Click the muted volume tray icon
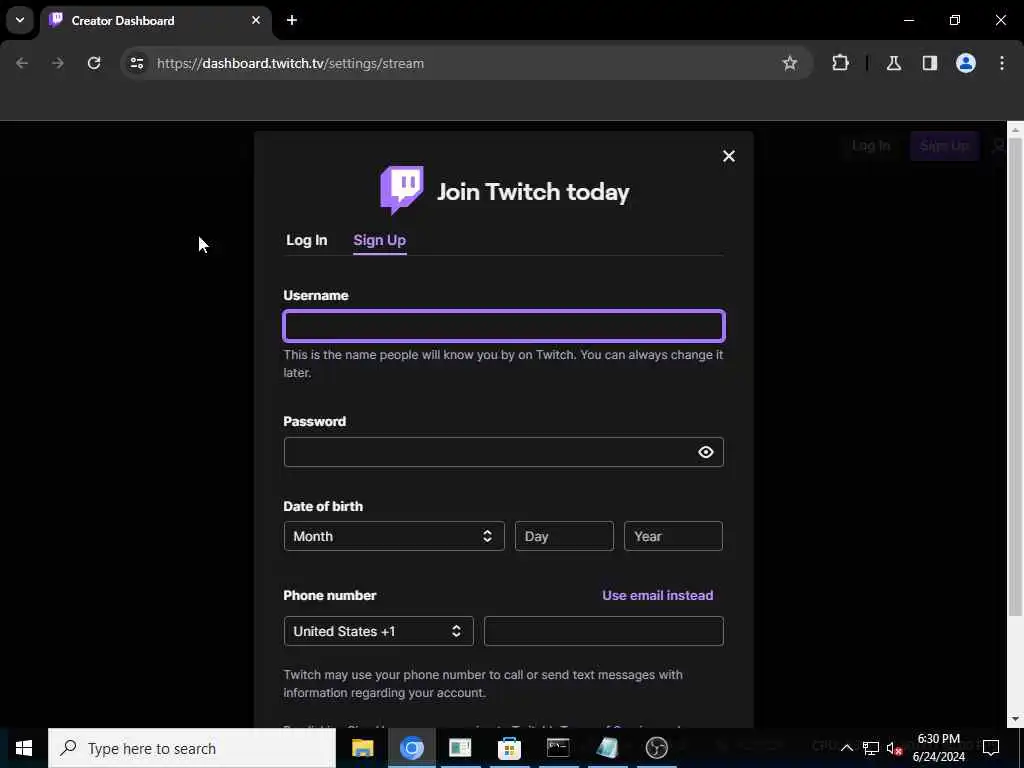Viewport: 1024px width, 768px height. click(x=894, y=748)
